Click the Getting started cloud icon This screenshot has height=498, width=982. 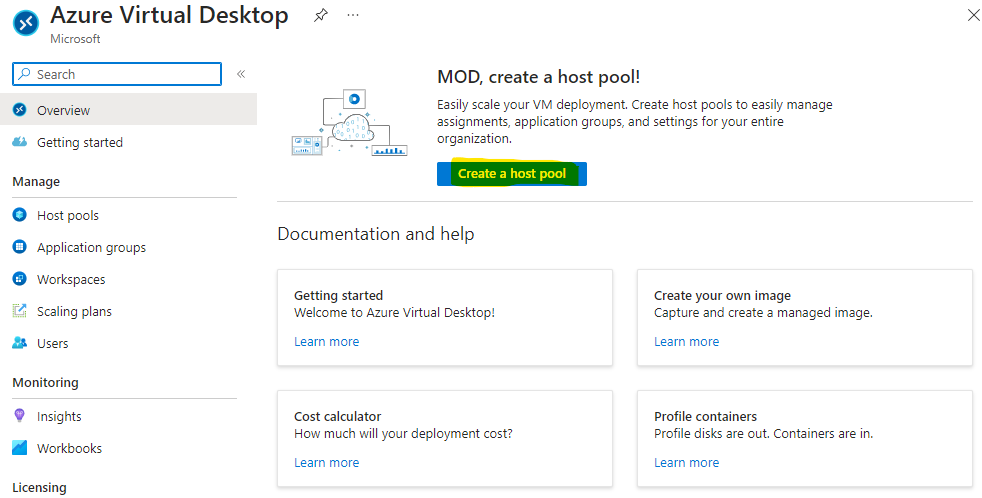point(20,142)
